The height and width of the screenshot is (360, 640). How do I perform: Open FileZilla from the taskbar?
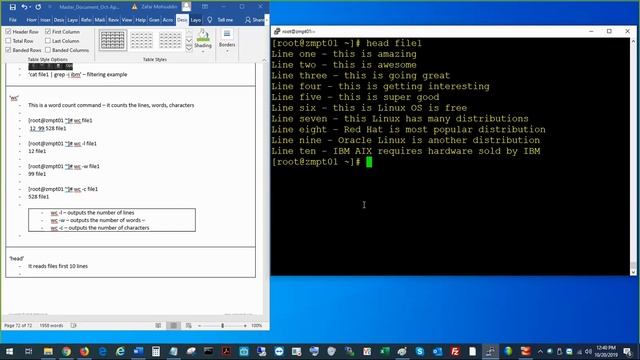(455, 351)
